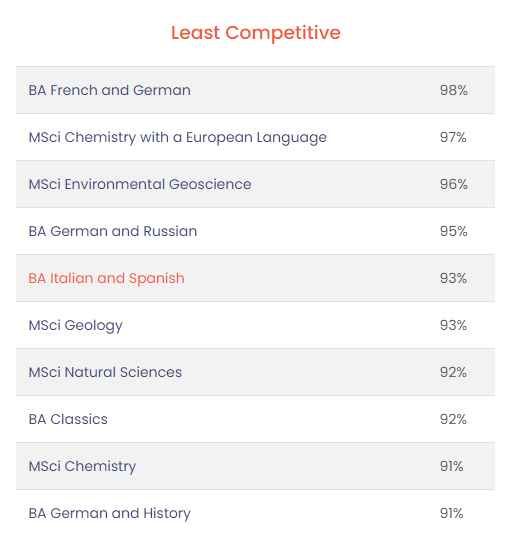Open the BA Classics course

point(68,419)
